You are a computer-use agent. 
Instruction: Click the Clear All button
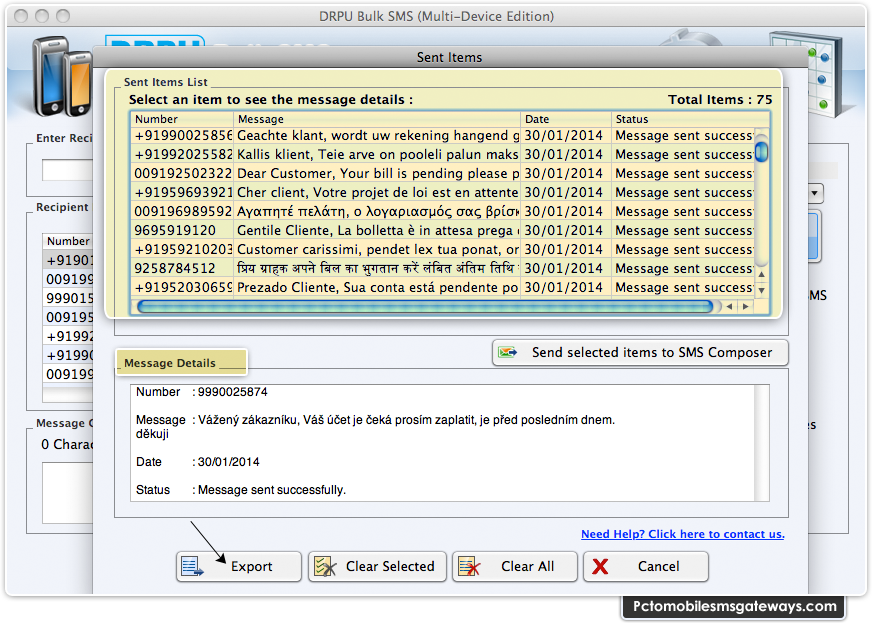click(514, 566)
